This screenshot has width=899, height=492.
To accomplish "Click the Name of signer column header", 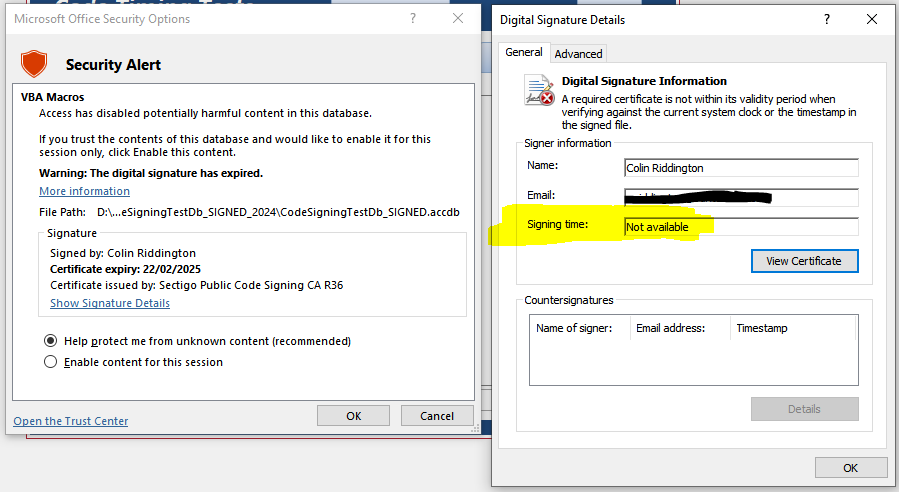I will 580,328.
